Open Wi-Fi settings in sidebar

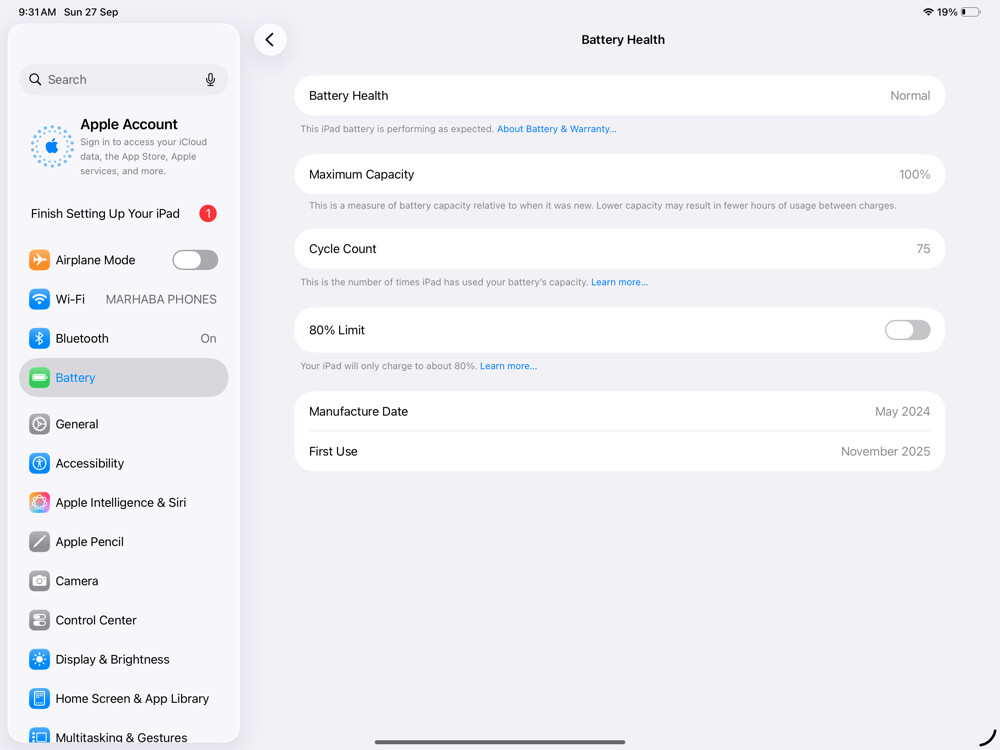[x=124, y=299]
